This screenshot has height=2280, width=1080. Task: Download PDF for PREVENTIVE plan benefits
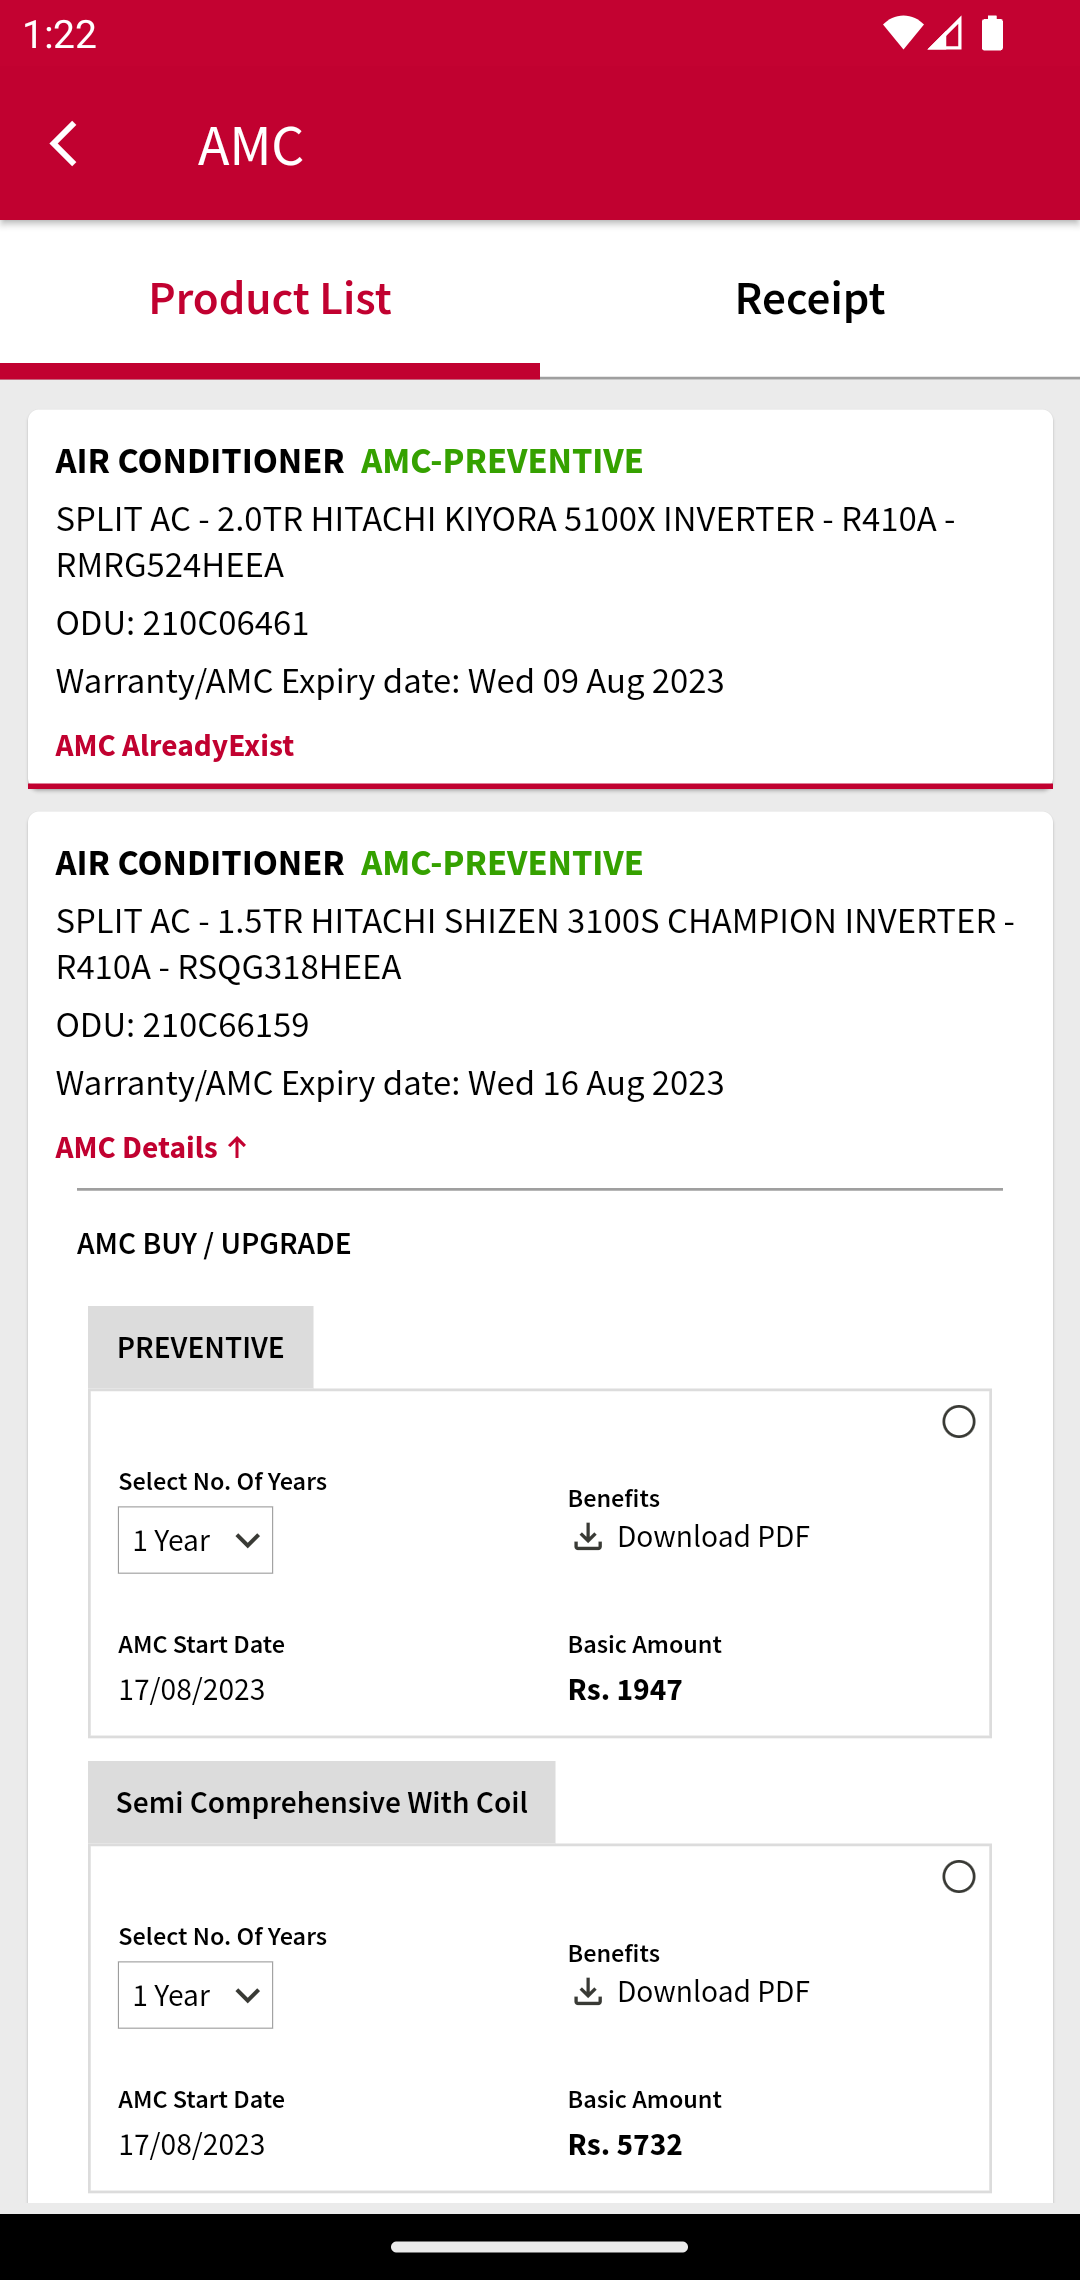coord(712,1537)
